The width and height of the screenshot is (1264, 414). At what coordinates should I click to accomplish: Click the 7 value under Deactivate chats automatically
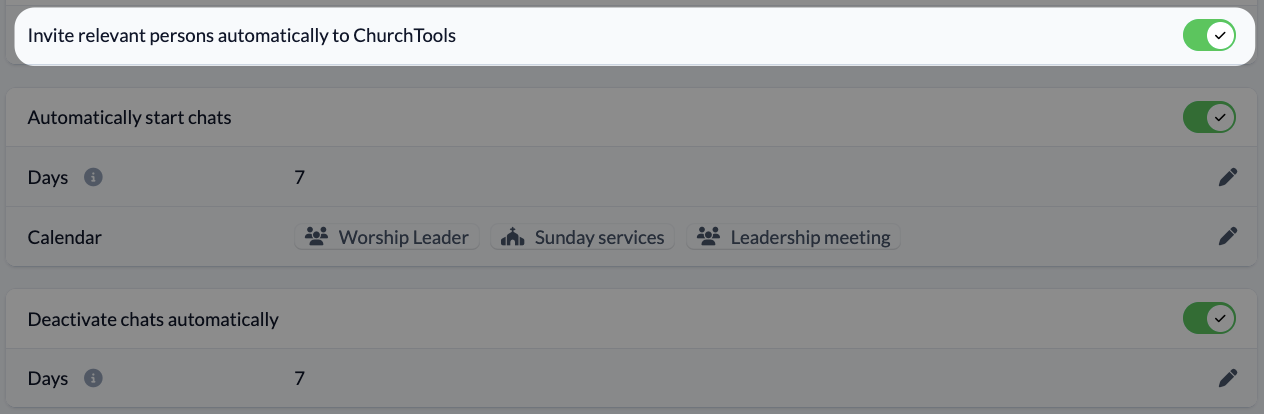coord(299,378)
